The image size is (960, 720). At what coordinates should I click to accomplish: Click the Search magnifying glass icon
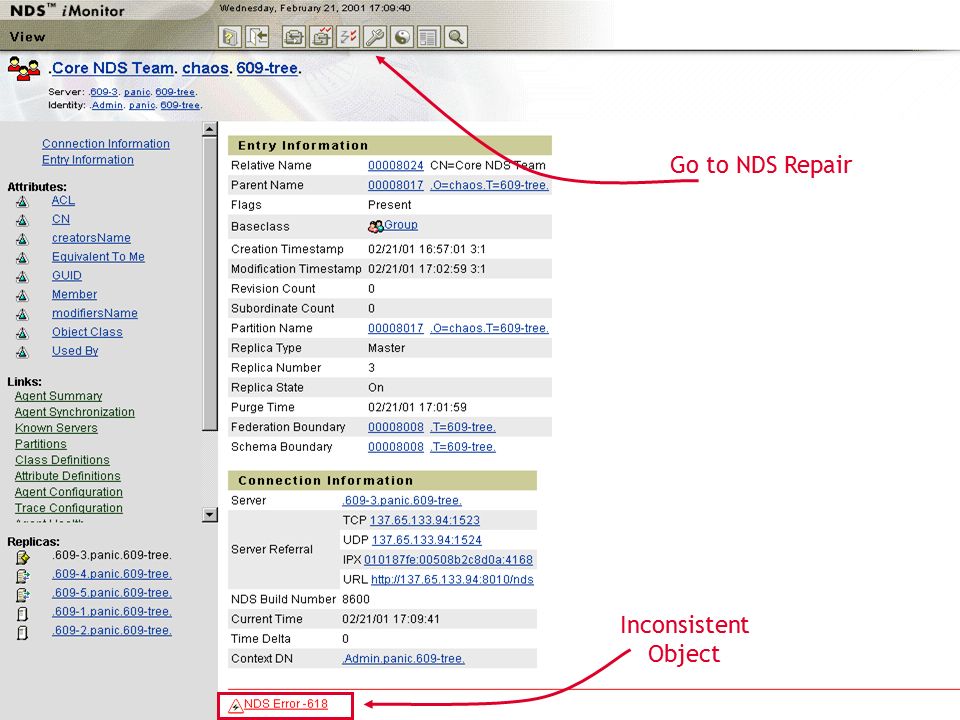click(x=456, y=37)
